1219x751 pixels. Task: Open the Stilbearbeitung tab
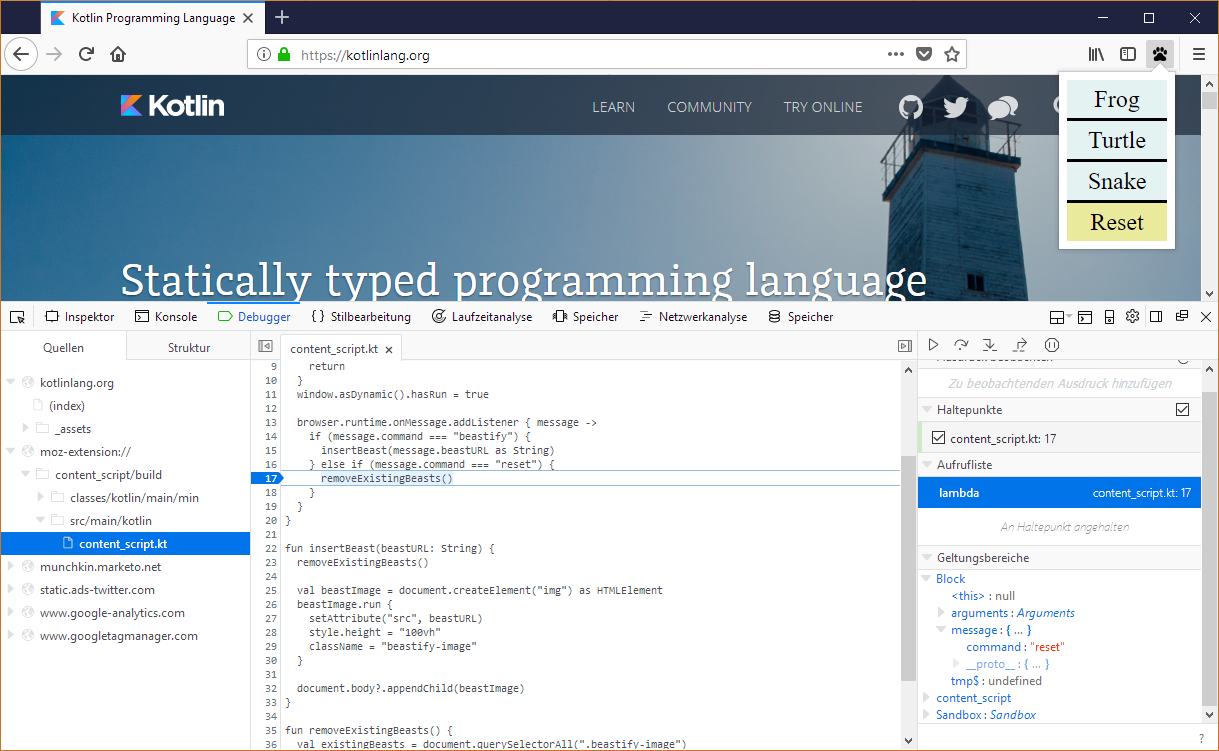pyautogui.click(x=361, y=317)
